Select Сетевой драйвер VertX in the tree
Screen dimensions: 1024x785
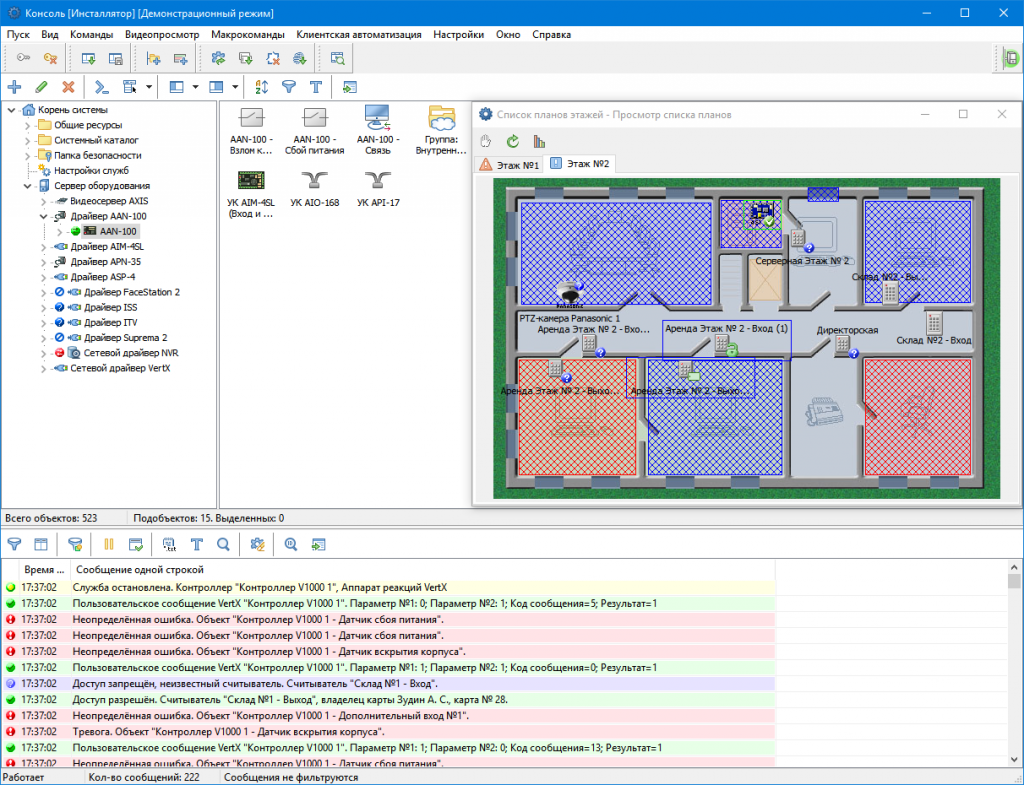(x=120, y=368)
